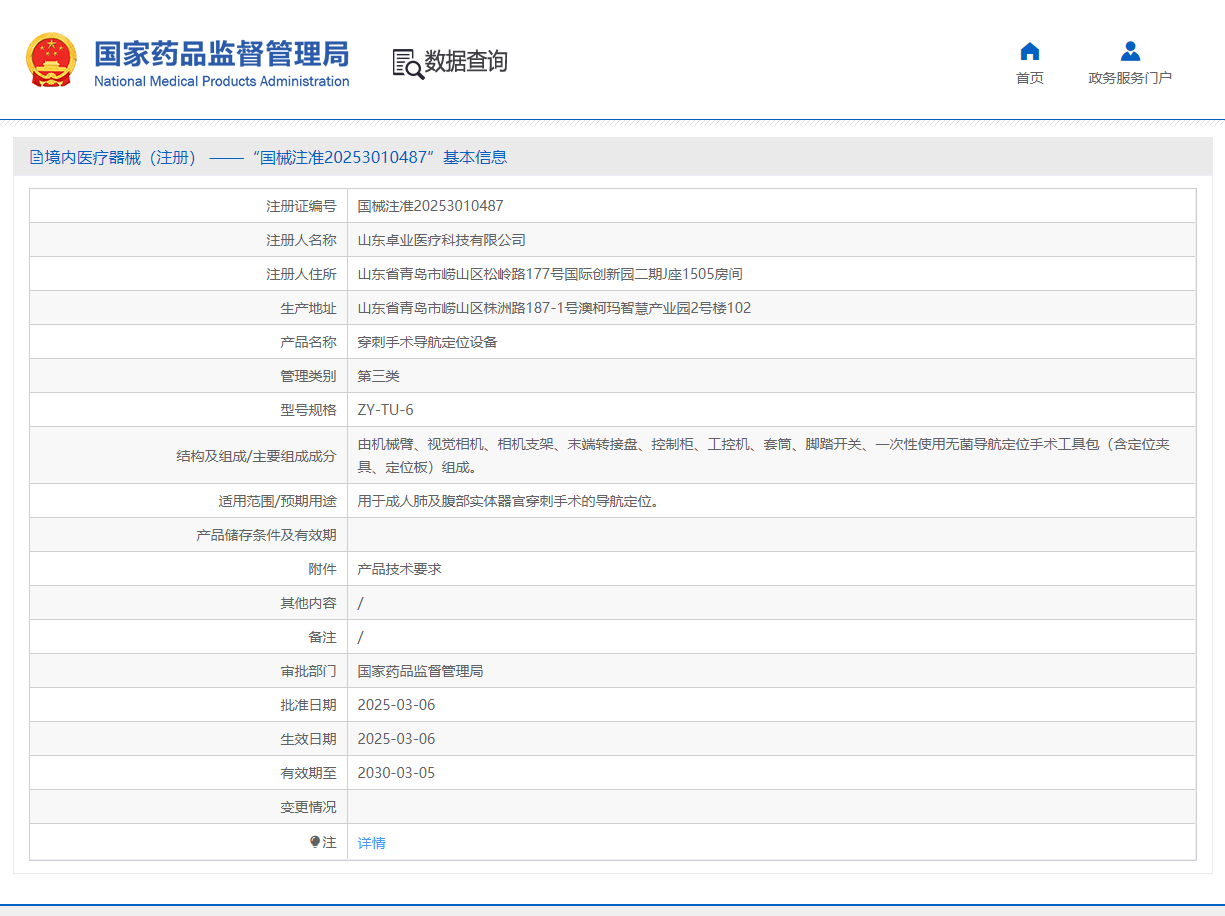Click the 生效日期 row label
The width and height of the screenshot is (1225, 916).
click(308, 739)
